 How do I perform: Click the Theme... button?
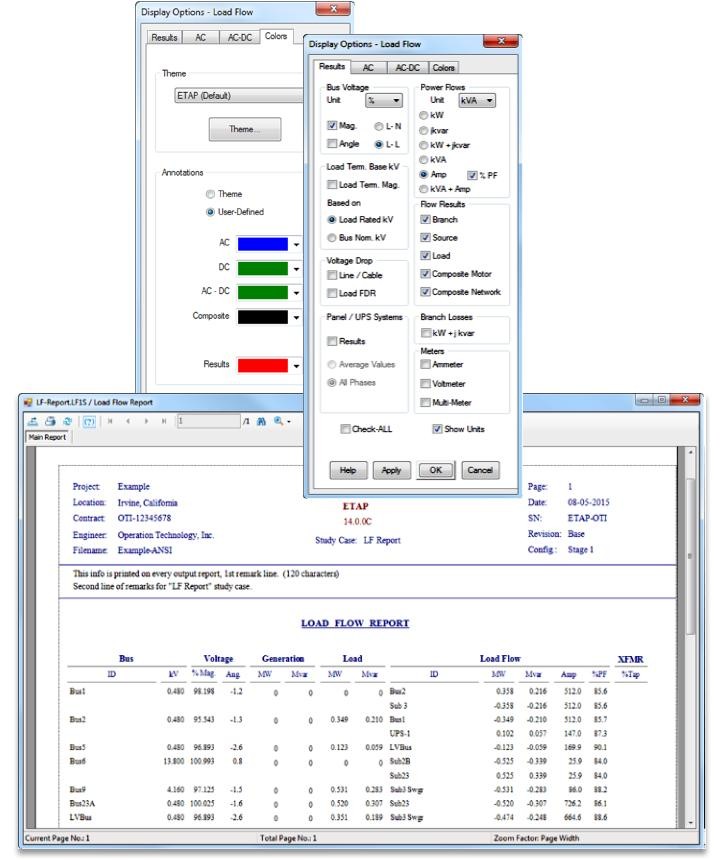click(245, 129)
